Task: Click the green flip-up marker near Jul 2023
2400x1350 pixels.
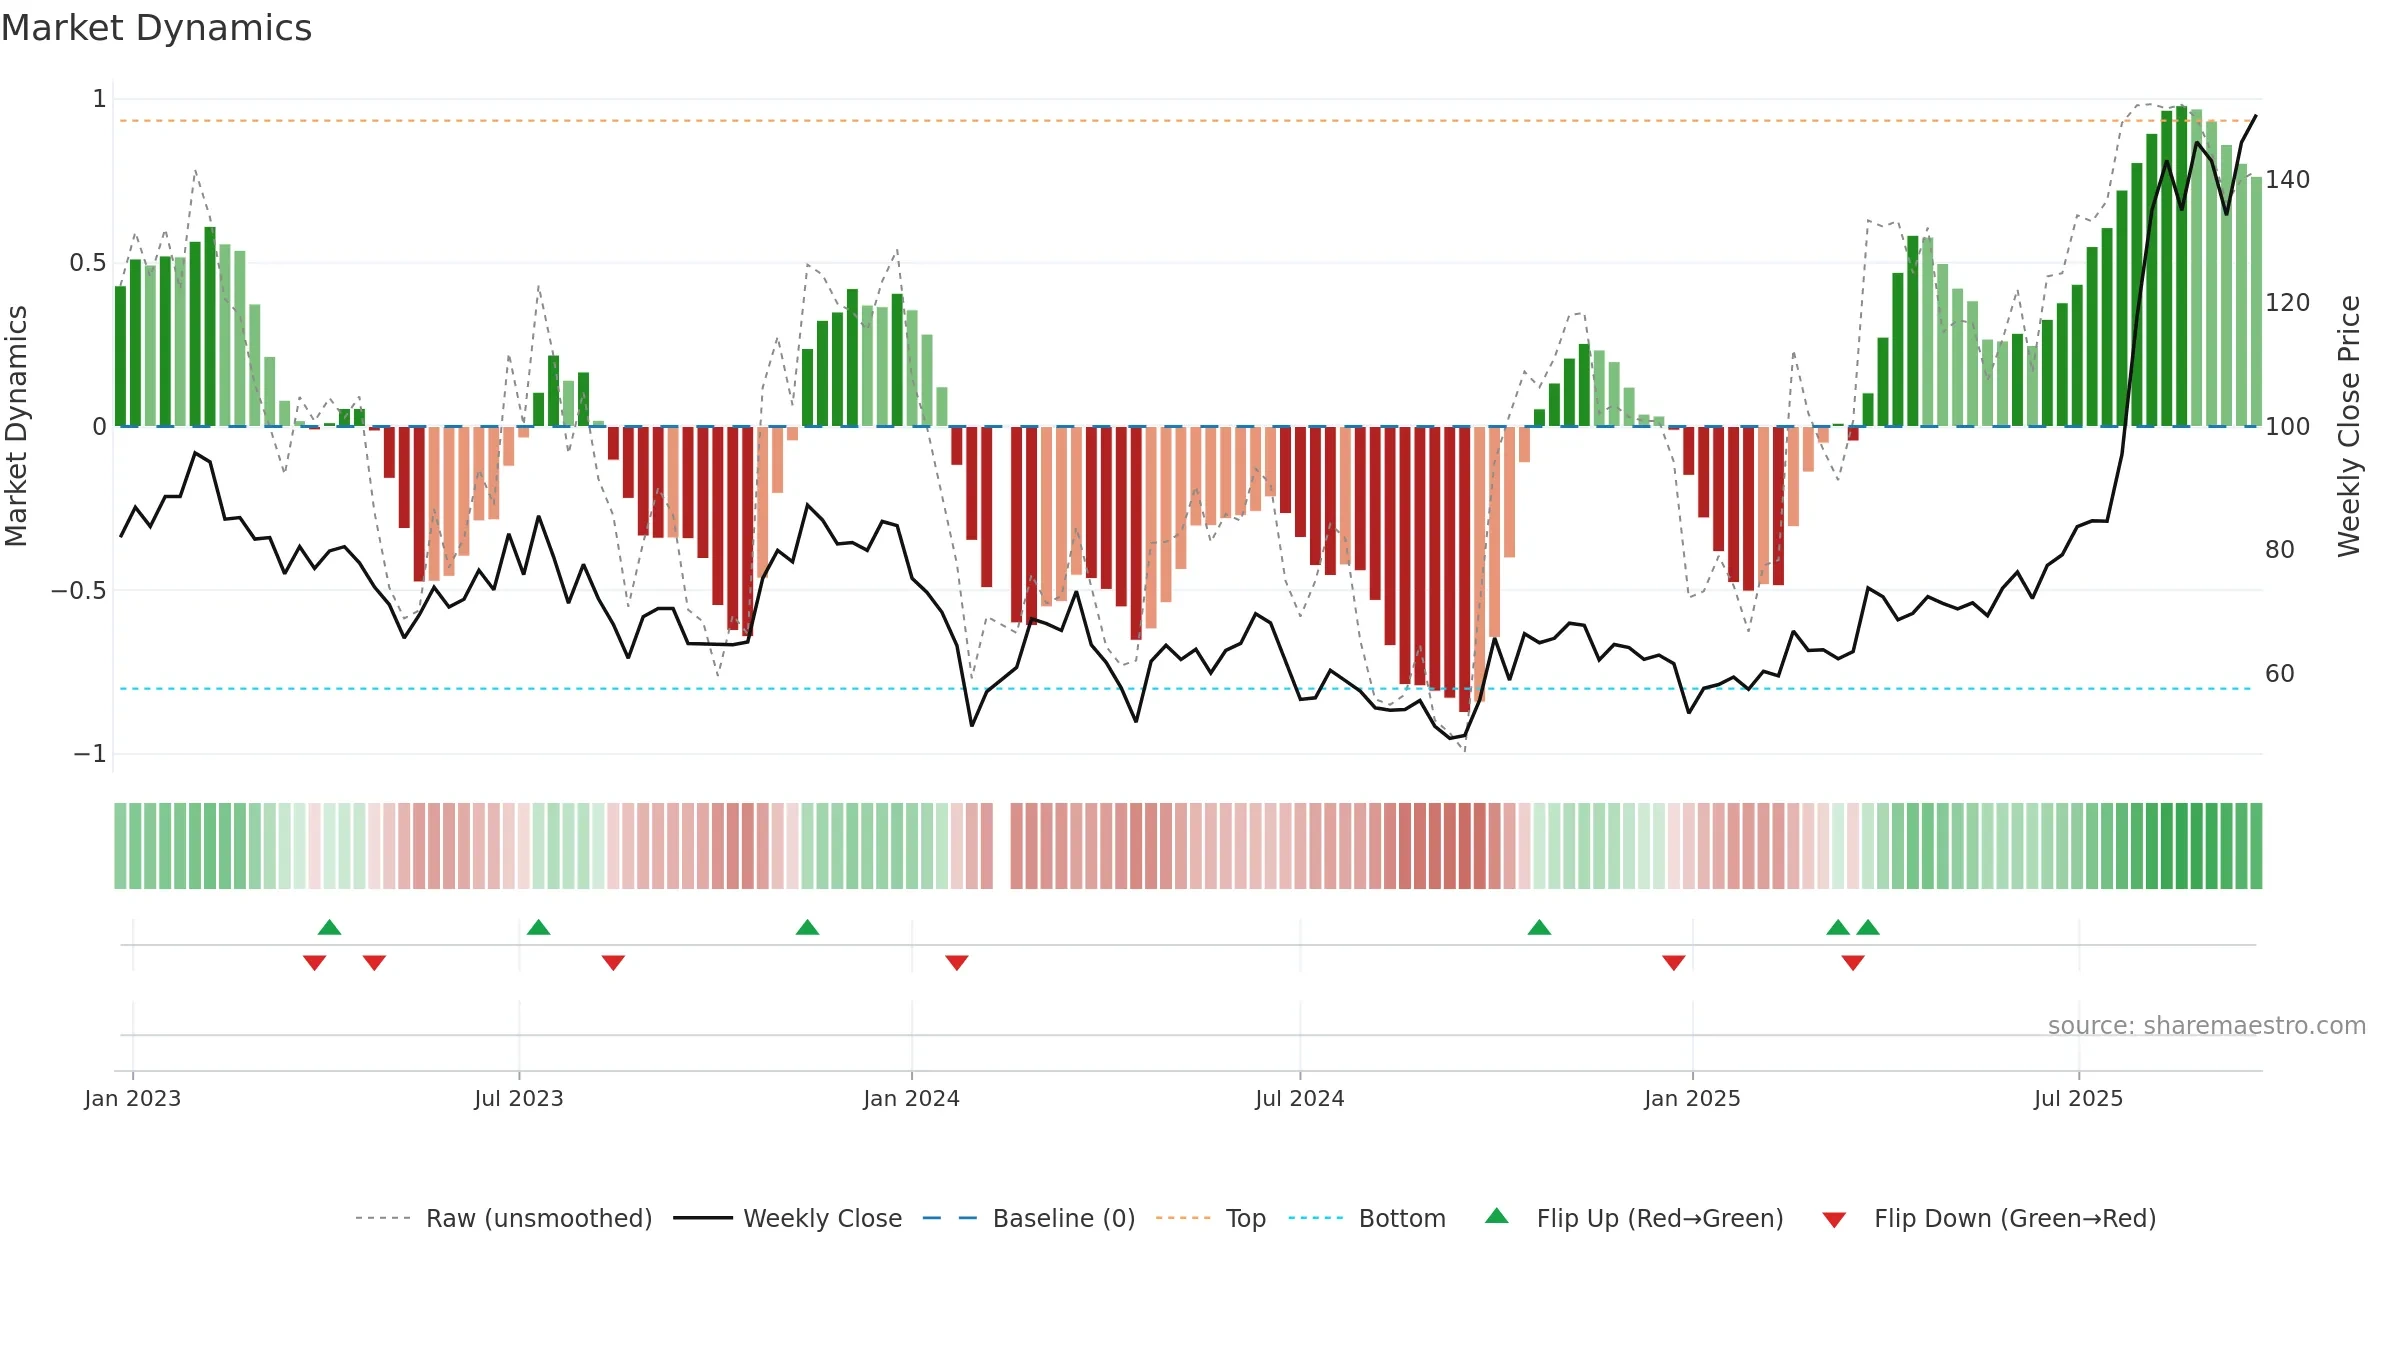Action: tap(539, 927)
